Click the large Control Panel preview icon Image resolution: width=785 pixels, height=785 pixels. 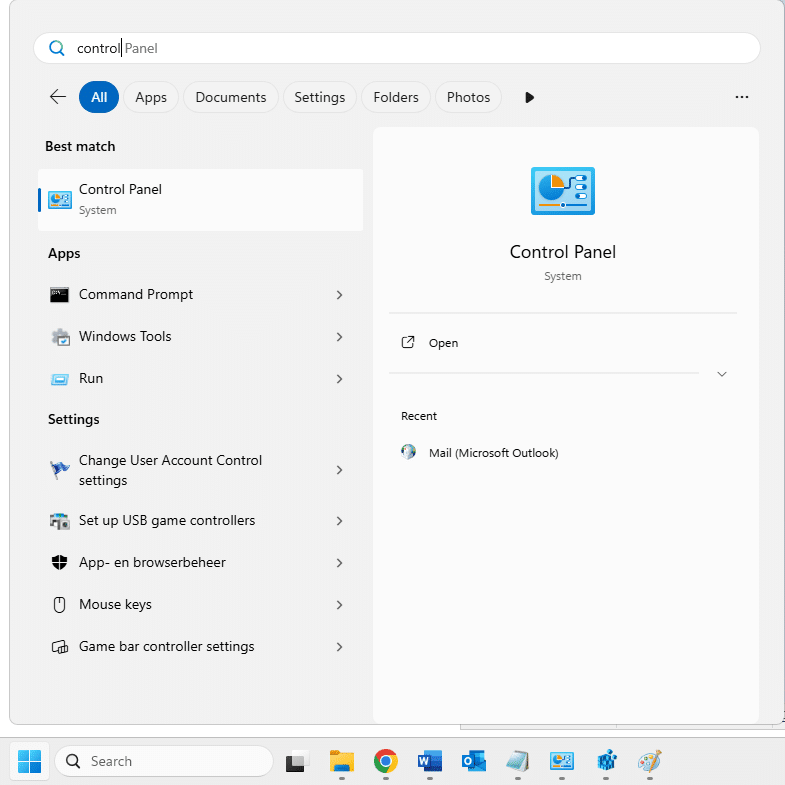point(563,191)
